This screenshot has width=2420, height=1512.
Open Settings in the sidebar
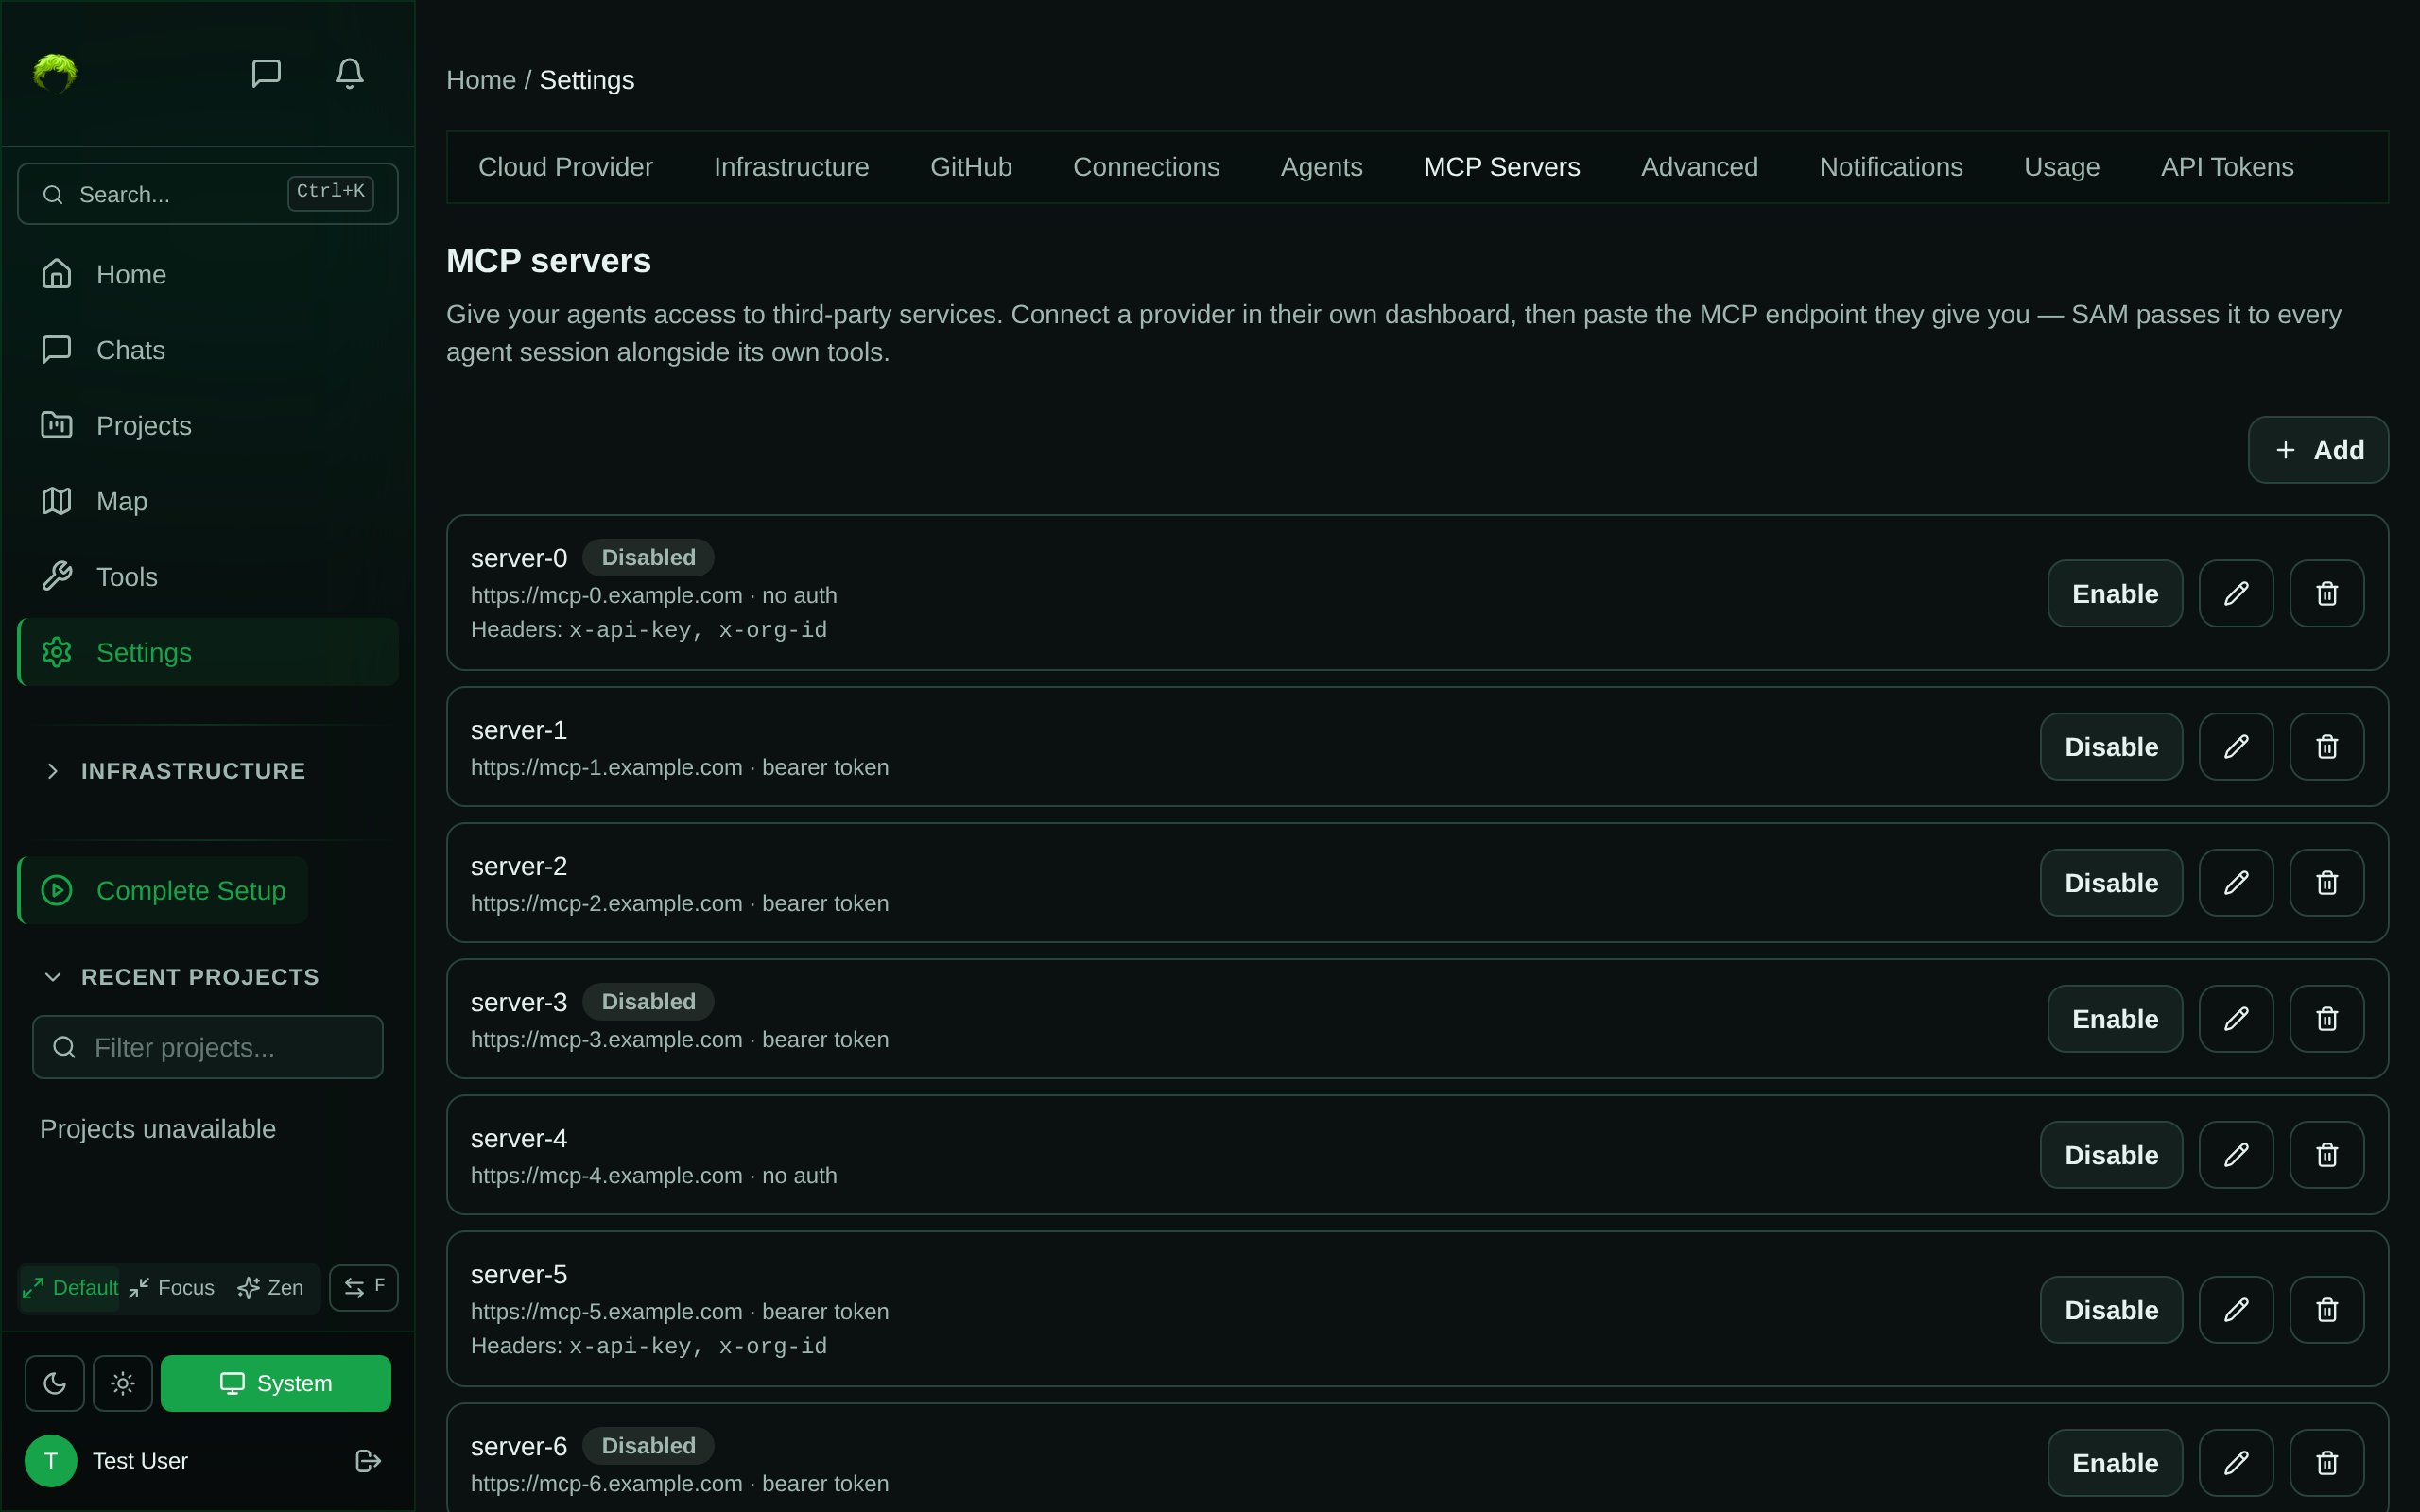208,652
